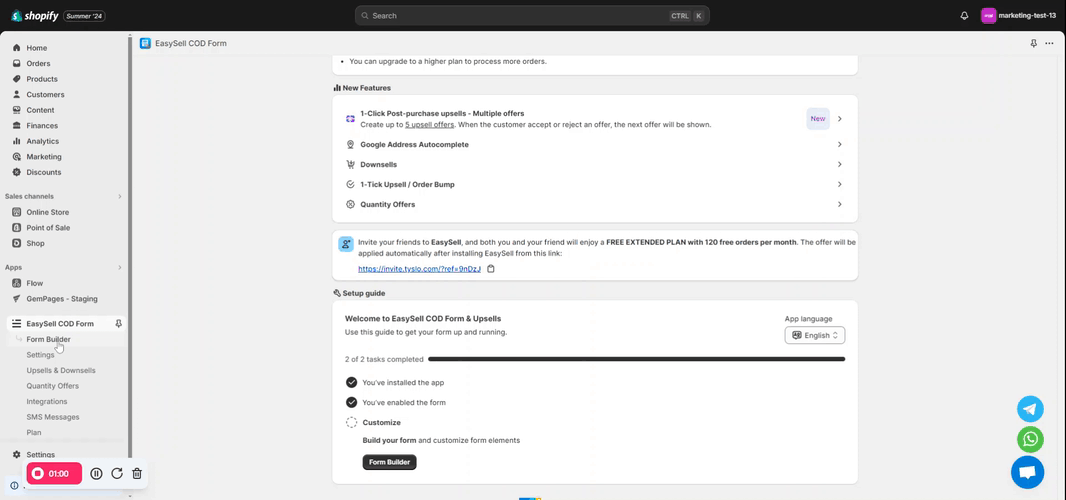Restart the recording with the circular arrow

(x=117, y=474)
